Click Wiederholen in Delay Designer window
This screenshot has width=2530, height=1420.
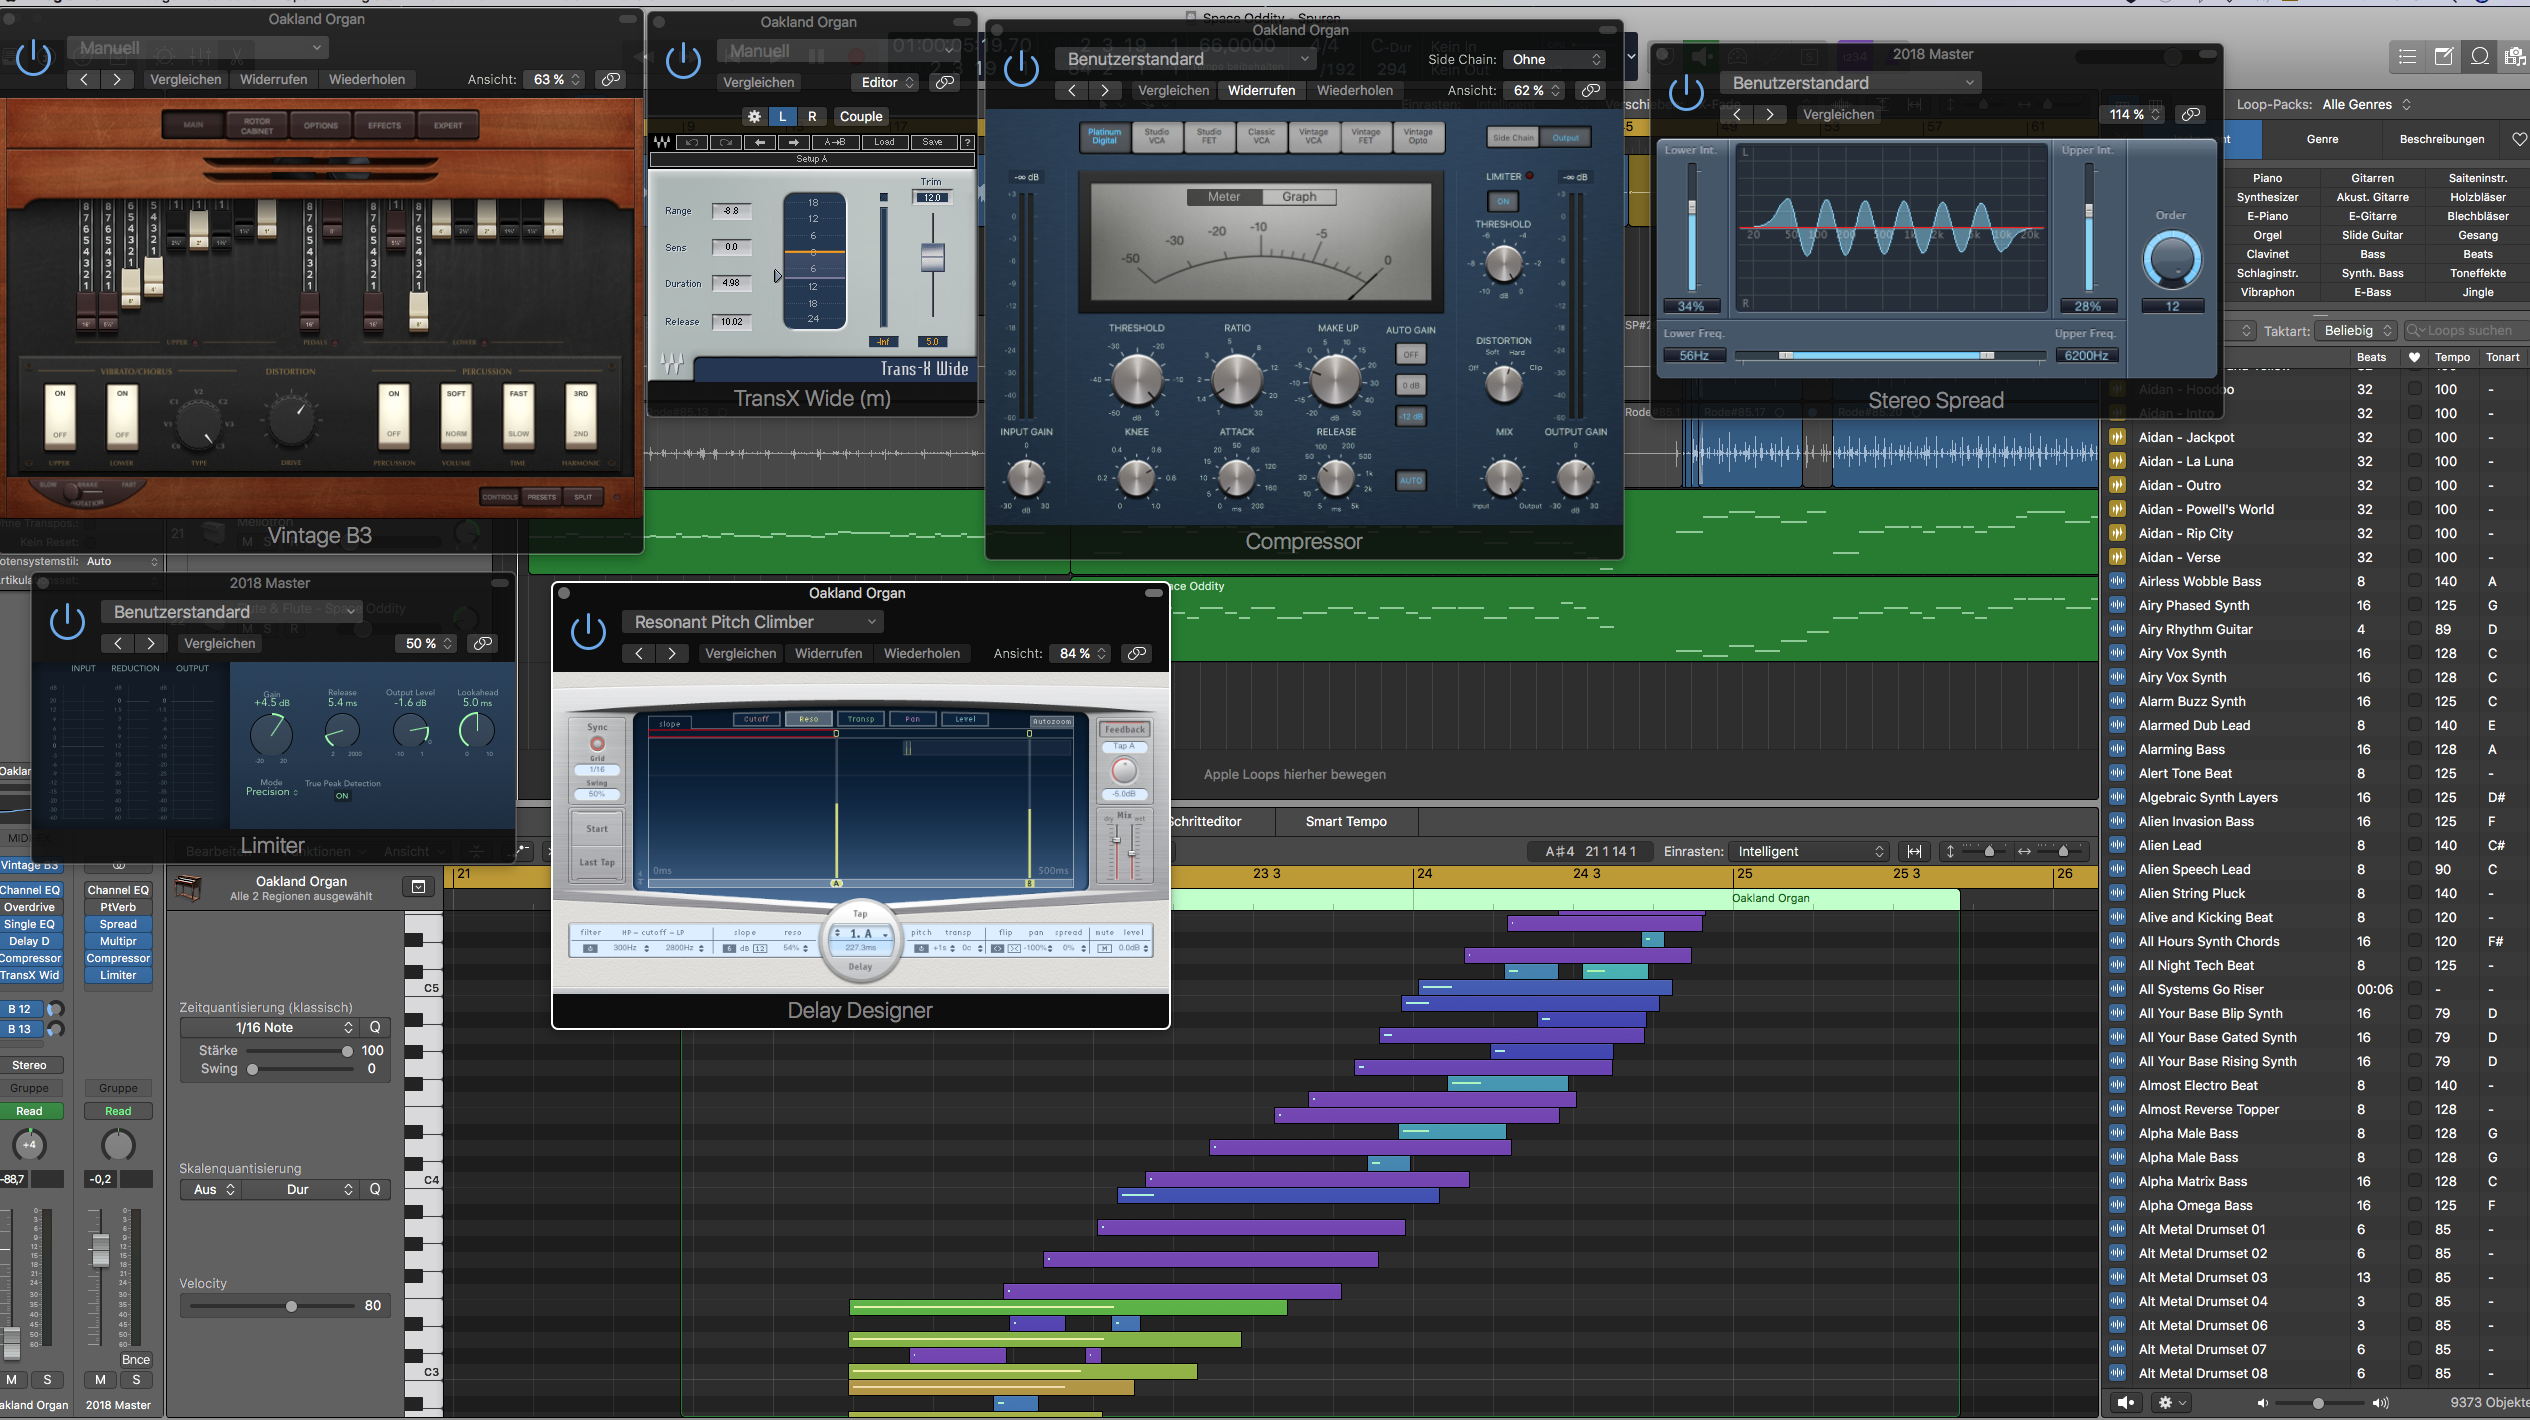click(921, 653)
